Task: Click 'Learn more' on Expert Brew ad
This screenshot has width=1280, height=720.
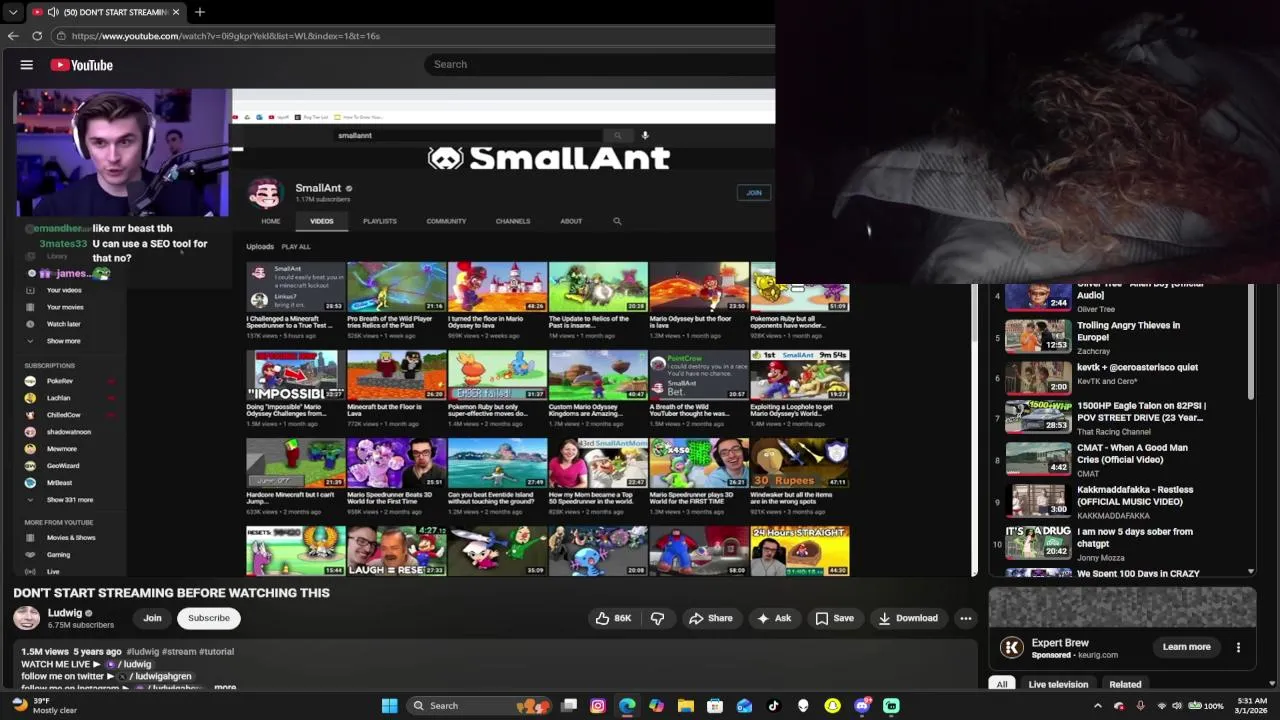Action: point(1186,647)
